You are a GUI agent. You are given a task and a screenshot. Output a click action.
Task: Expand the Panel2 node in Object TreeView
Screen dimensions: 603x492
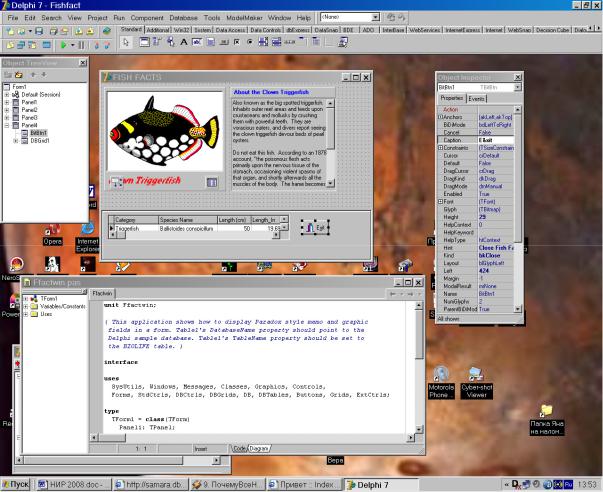pyautogui.click(x=7, y=110)
